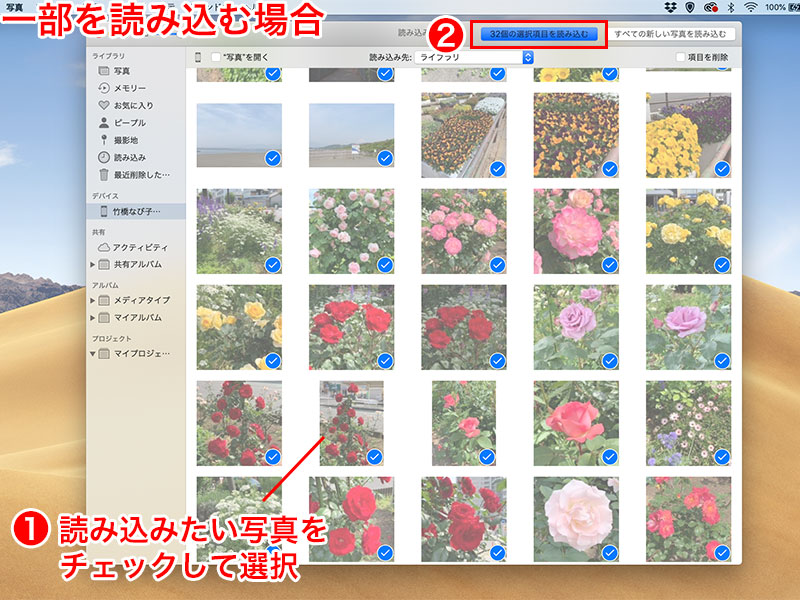The width and height of the screenshot is (800, 600).
Task: Open Creative Cloud menu bar icon
Action: [x=711, y=7]
